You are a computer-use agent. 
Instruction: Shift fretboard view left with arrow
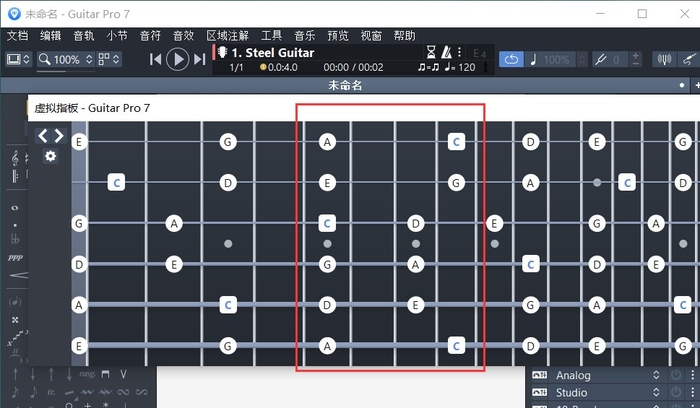click(x=43, y=136)
